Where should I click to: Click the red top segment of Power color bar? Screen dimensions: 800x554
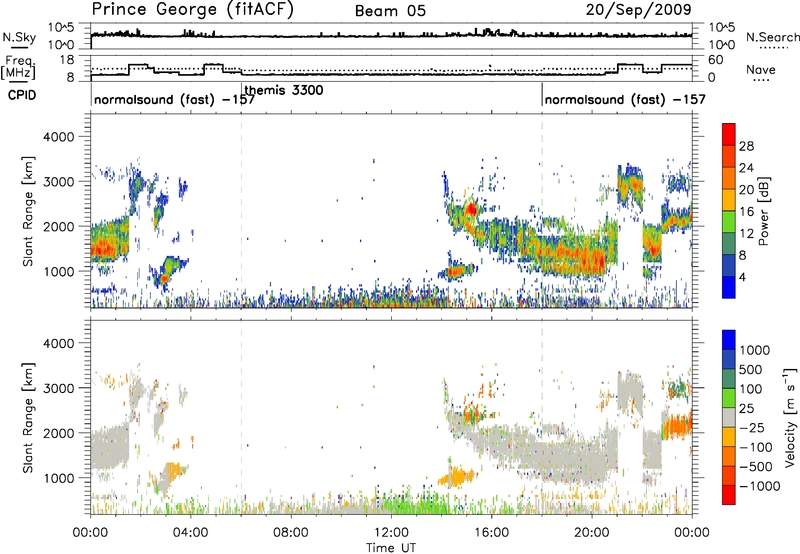[729, 134]
